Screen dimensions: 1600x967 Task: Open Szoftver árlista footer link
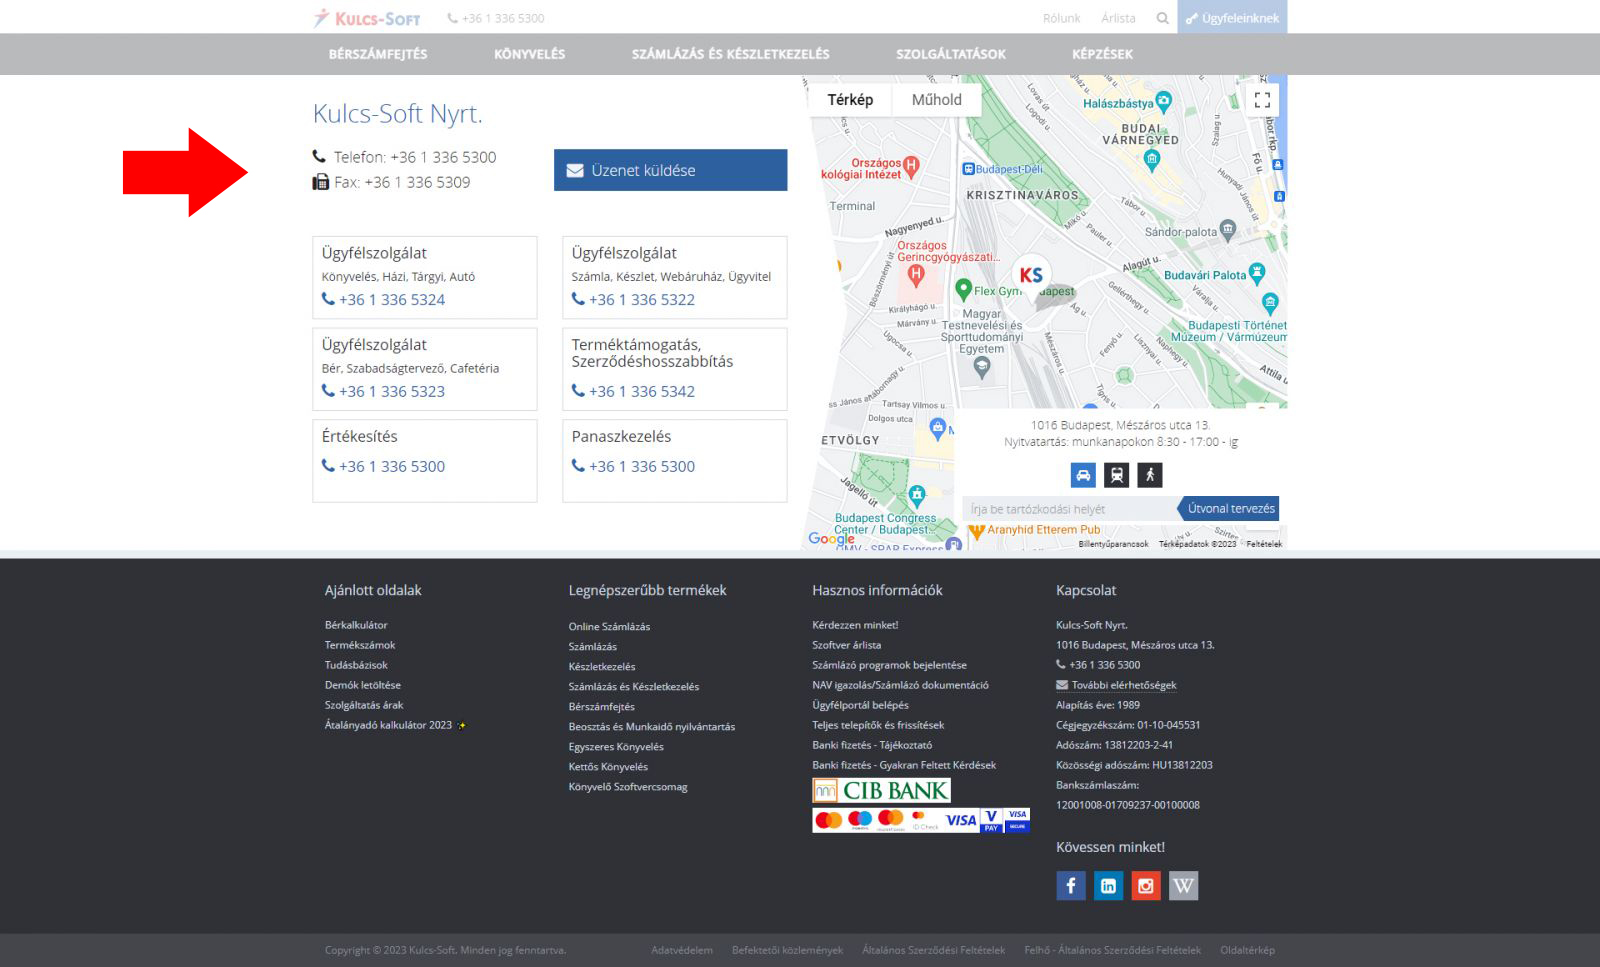[x=846, y=645]
